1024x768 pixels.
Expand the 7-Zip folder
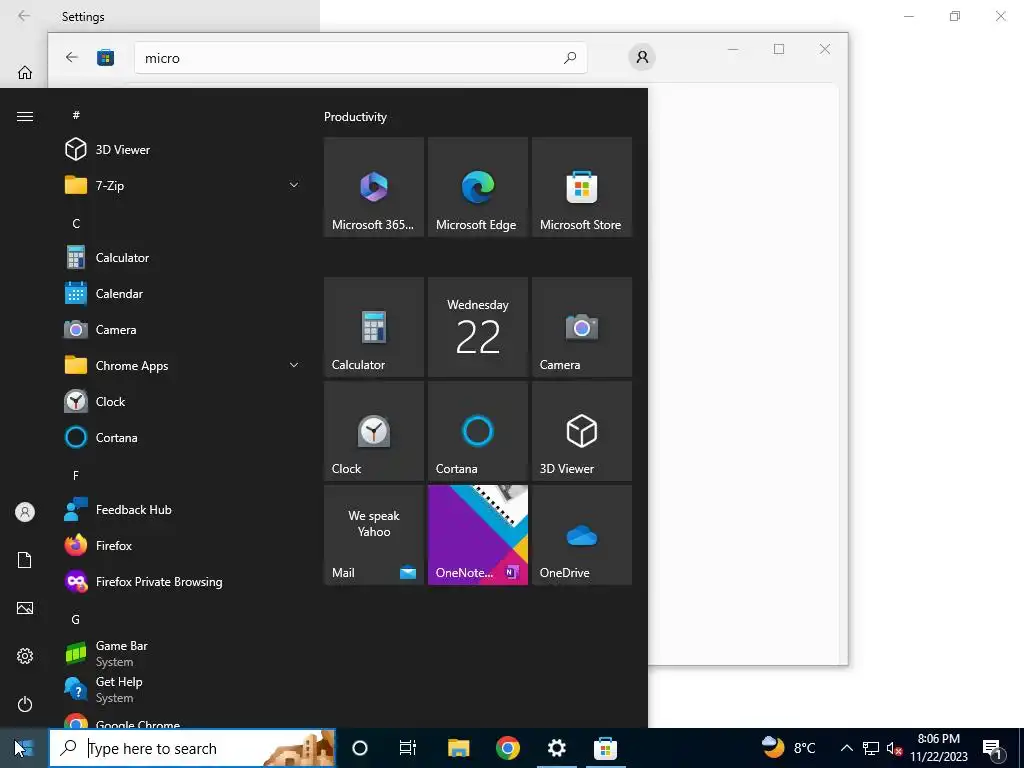(x=182, y=185)
